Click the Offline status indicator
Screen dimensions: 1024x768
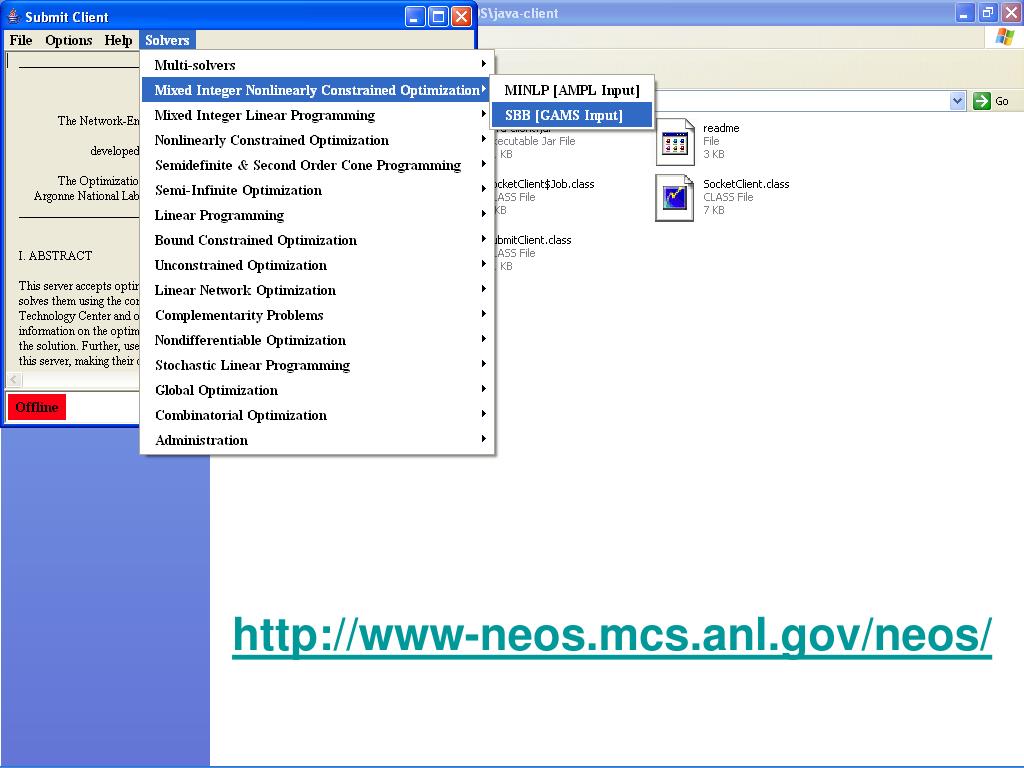point(37,407)
